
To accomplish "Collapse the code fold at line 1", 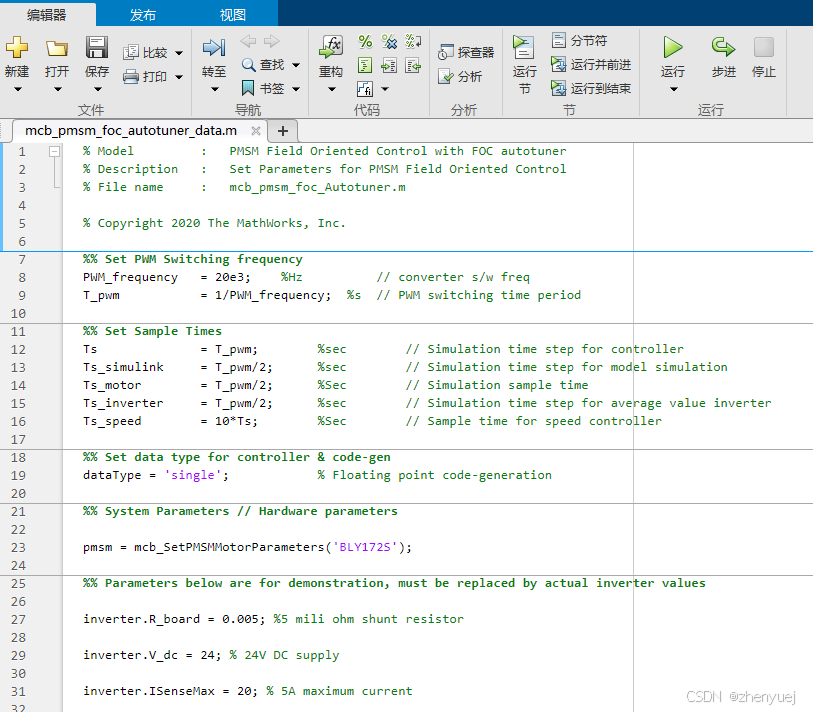I will pos(54,151).
